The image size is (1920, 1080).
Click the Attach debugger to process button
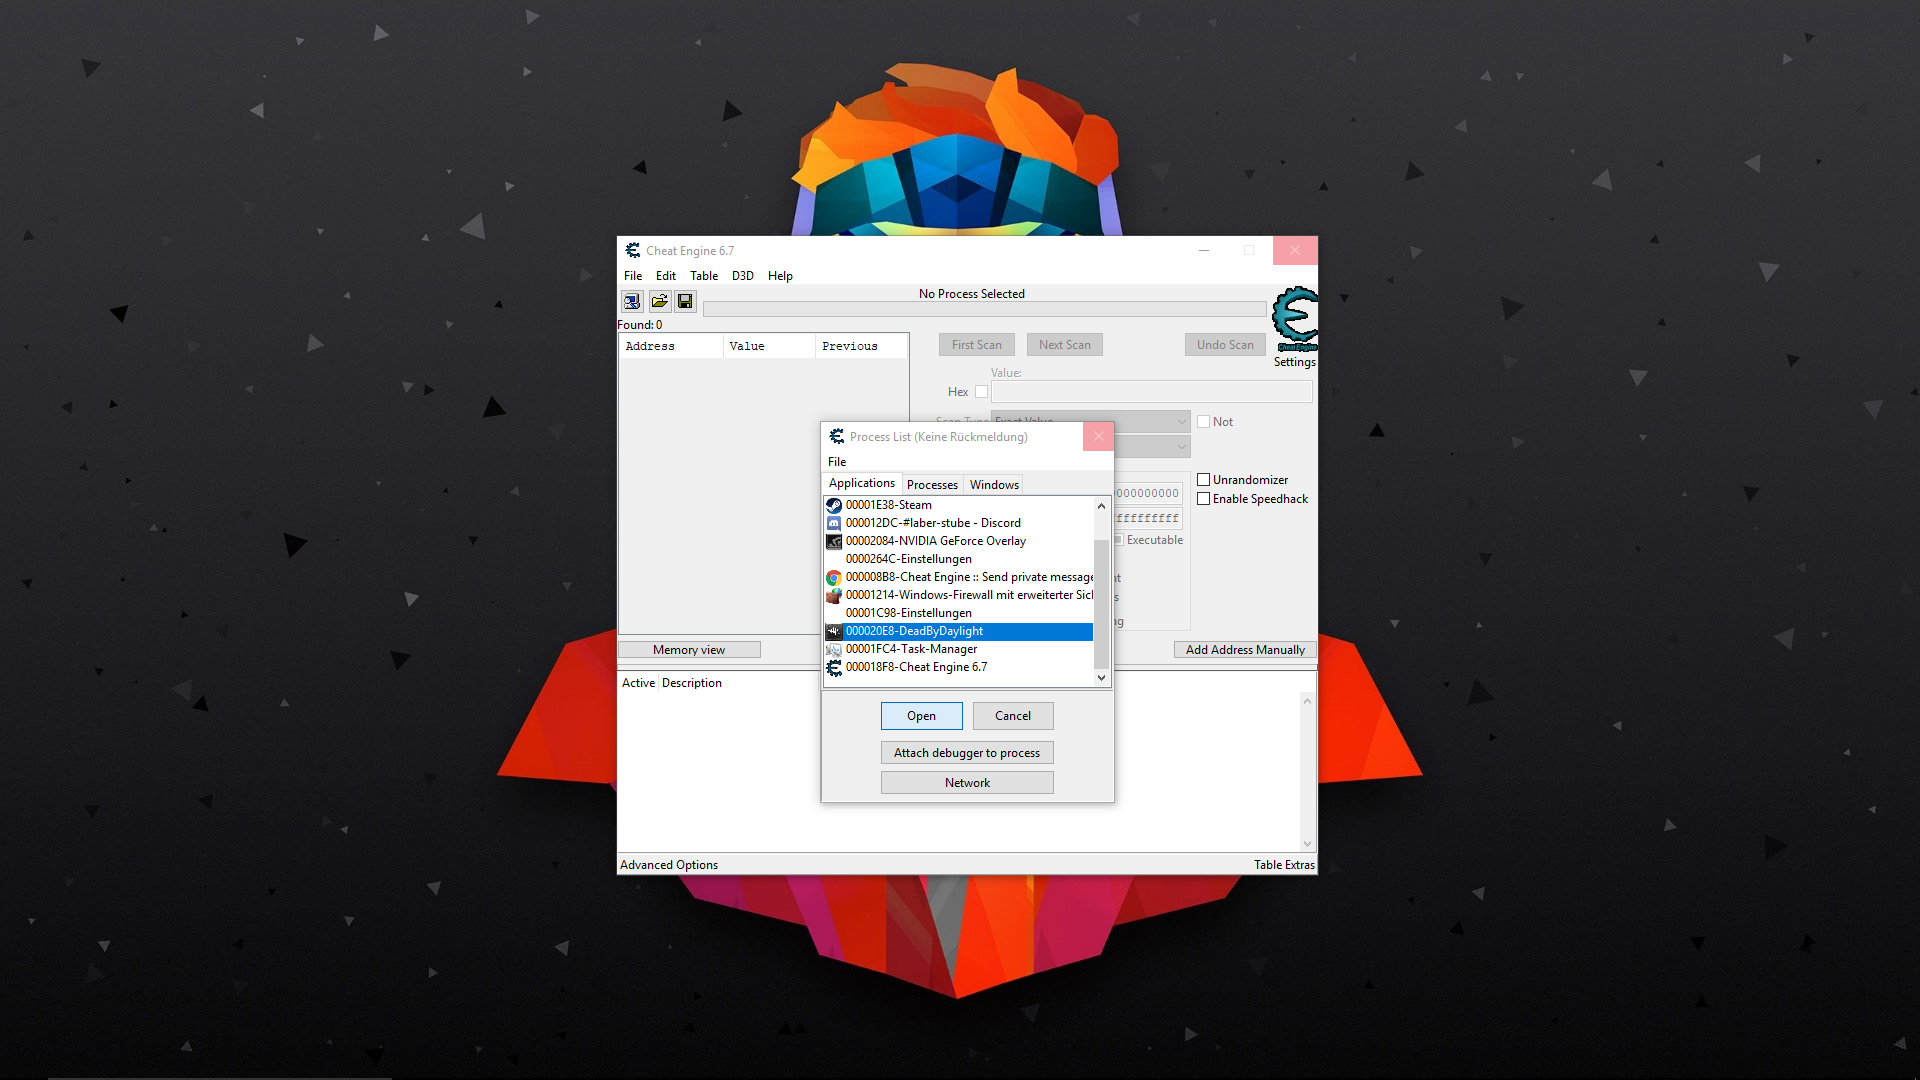967,752
